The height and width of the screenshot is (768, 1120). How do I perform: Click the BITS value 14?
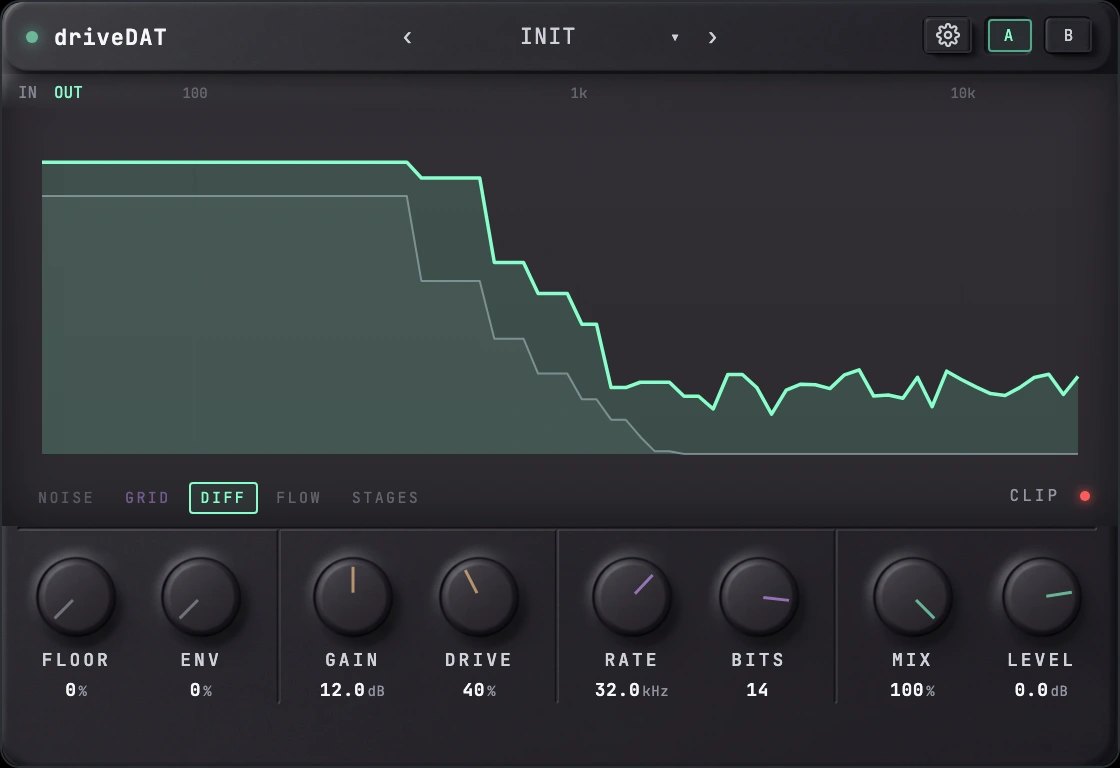click(757, 690)
